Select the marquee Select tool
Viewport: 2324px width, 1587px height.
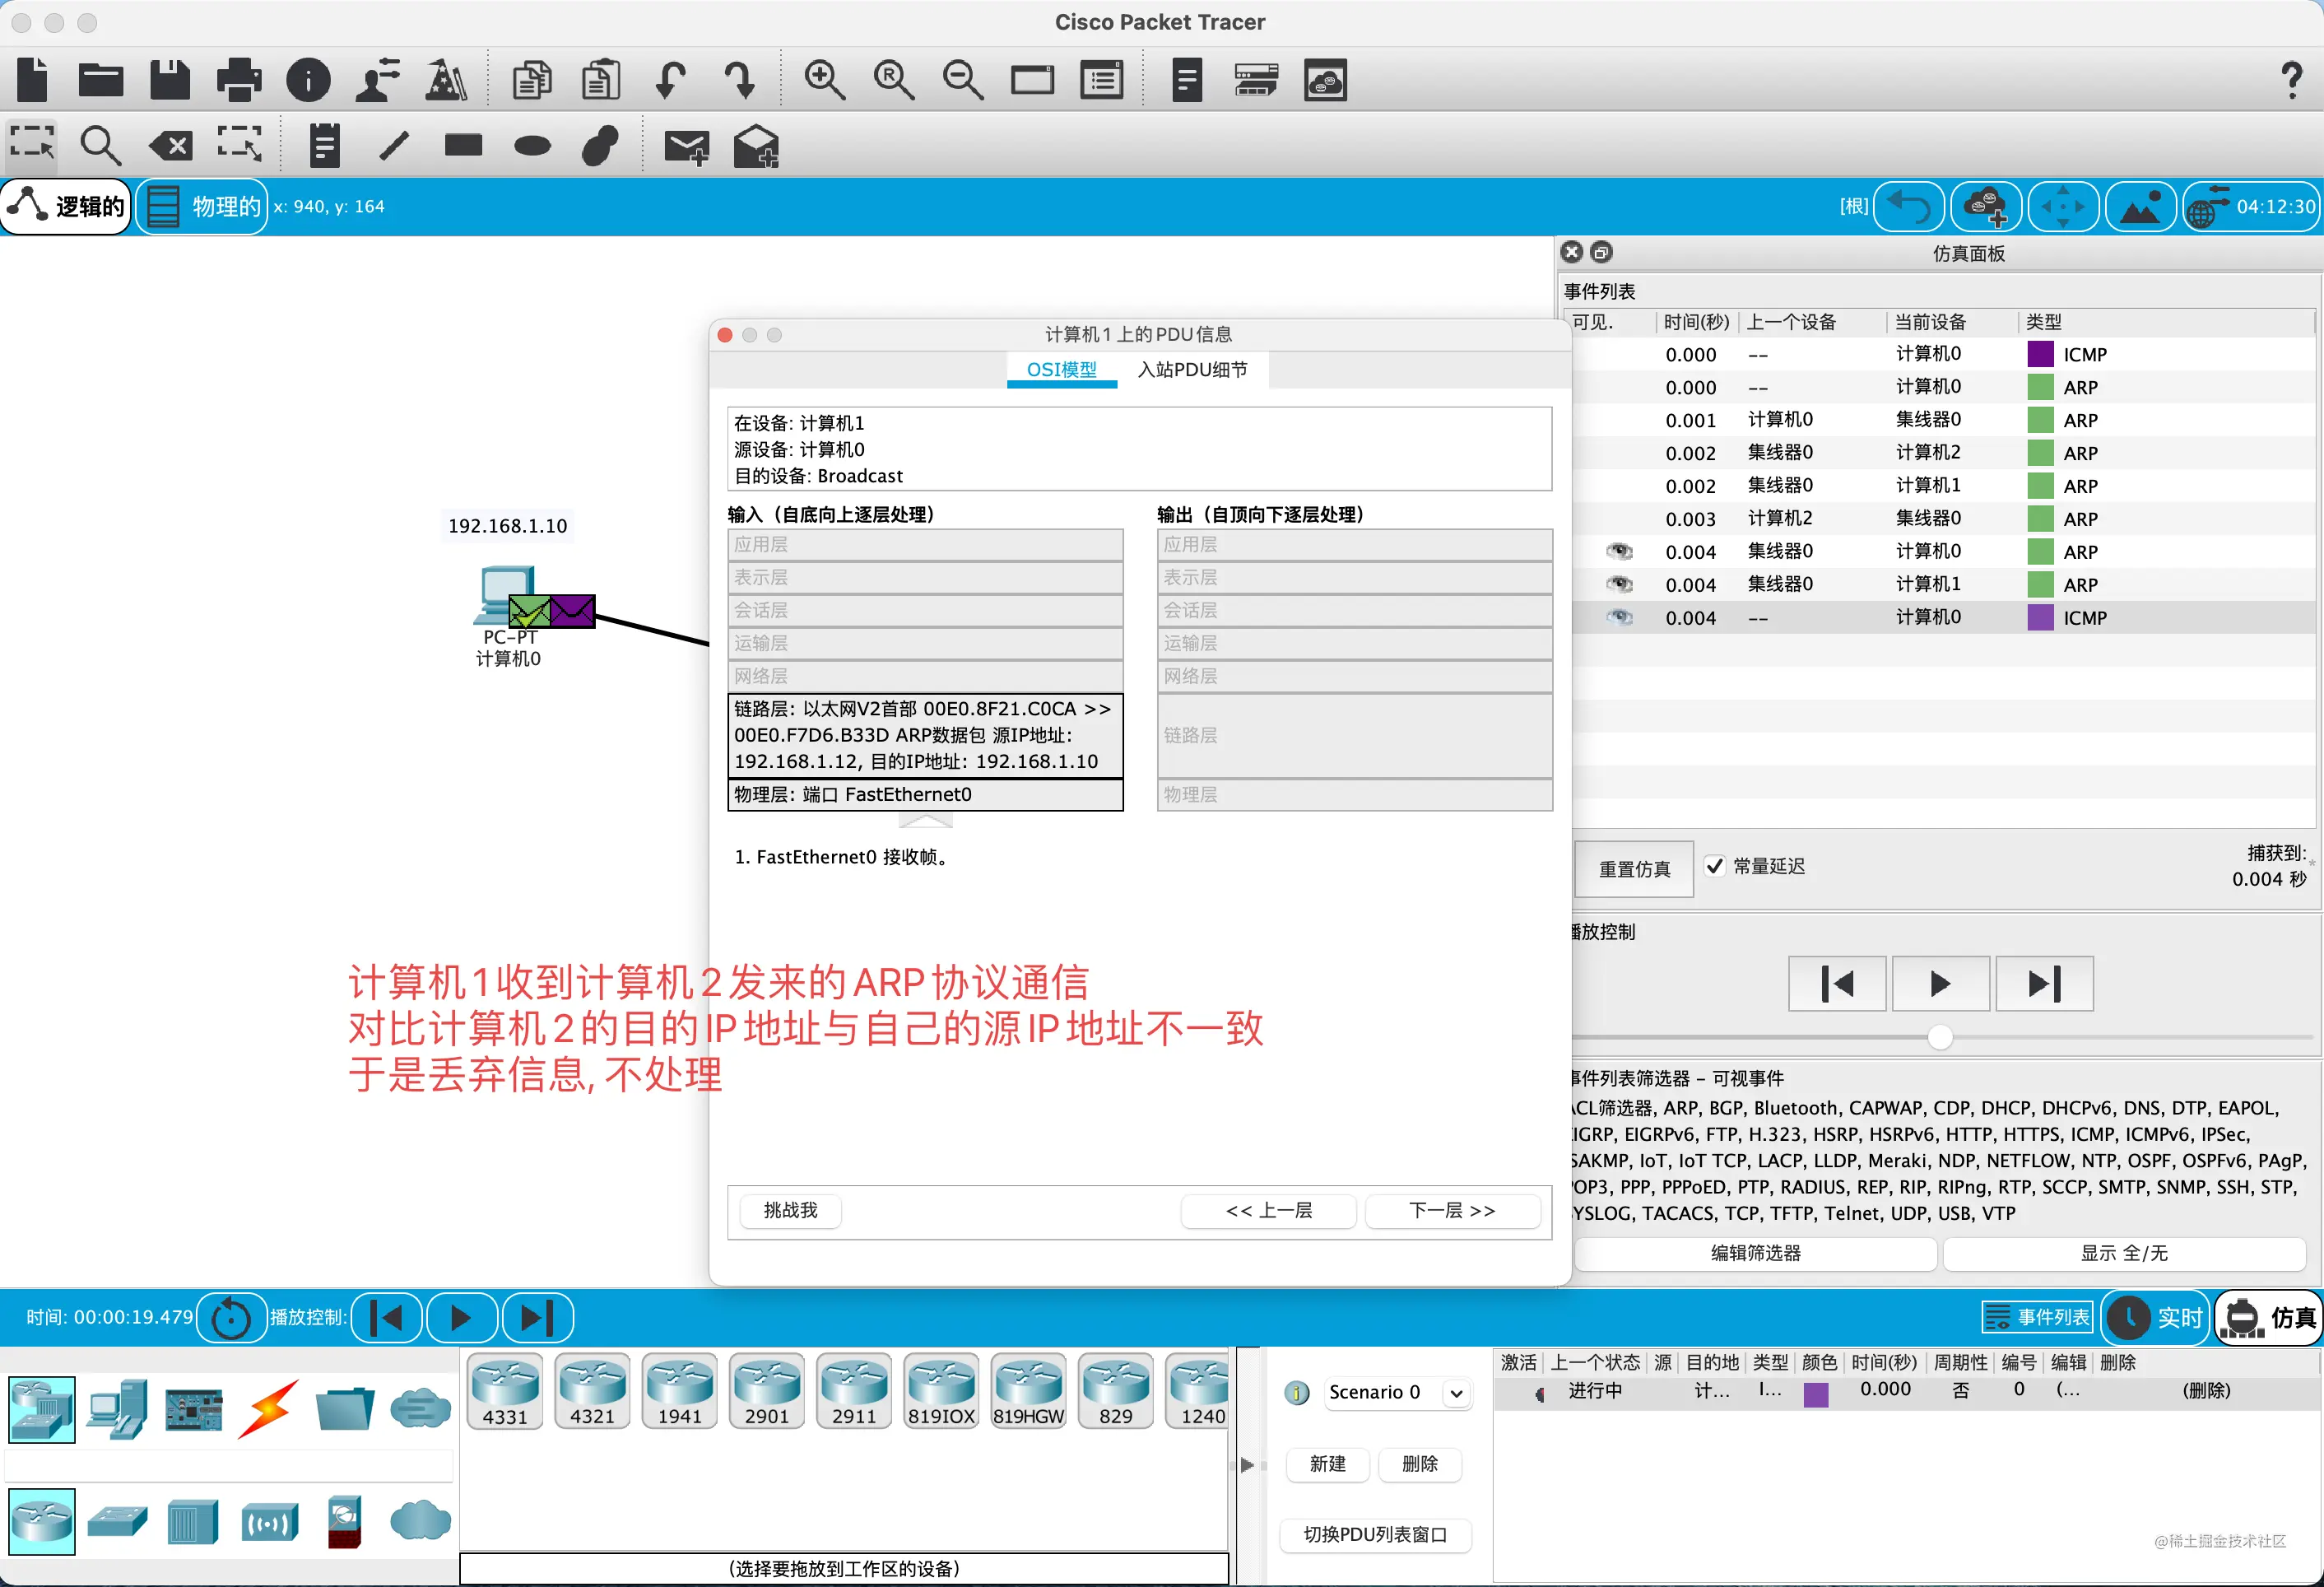pos(32,146)
